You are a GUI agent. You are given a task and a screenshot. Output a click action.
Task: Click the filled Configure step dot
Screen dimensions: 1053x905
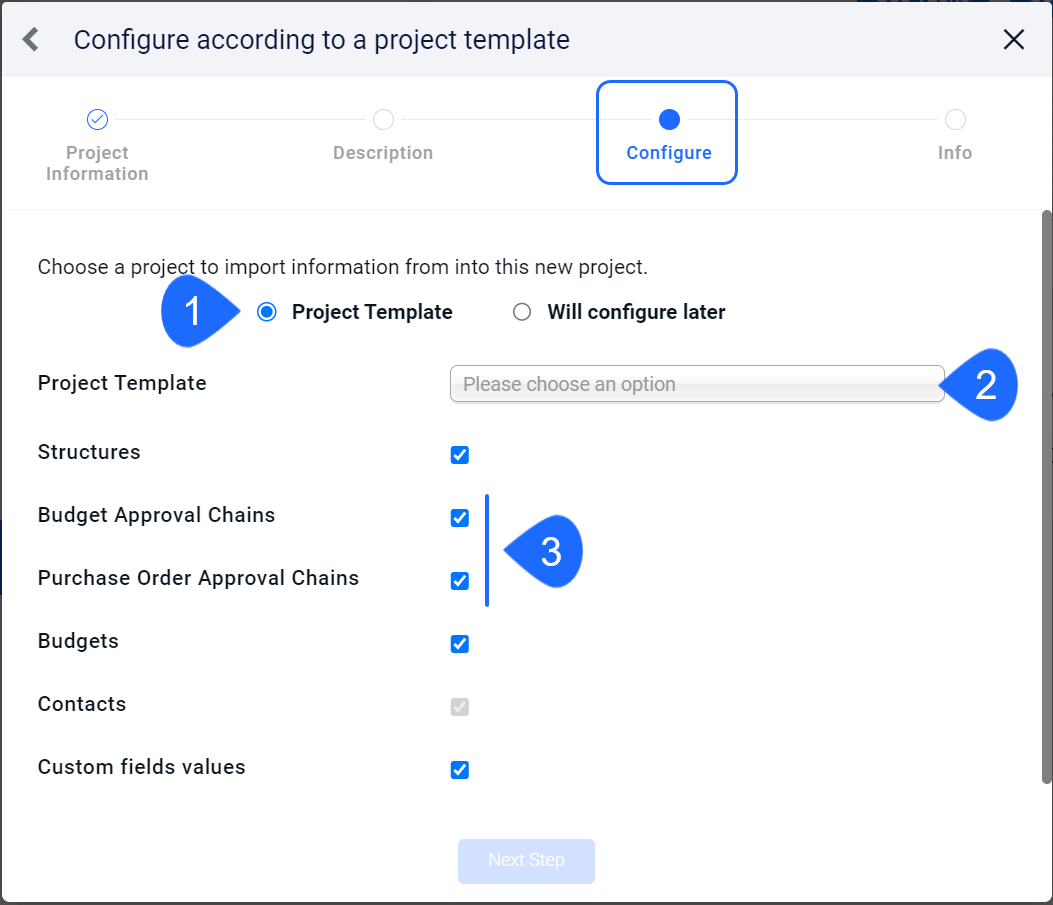669,120
